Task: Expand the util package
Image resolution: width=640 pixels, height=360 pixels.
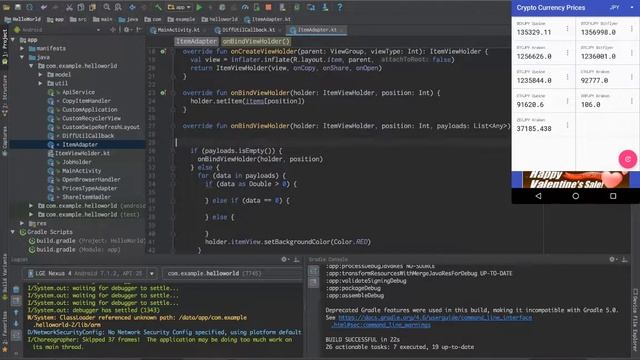Action: click(x=40, y=83)
